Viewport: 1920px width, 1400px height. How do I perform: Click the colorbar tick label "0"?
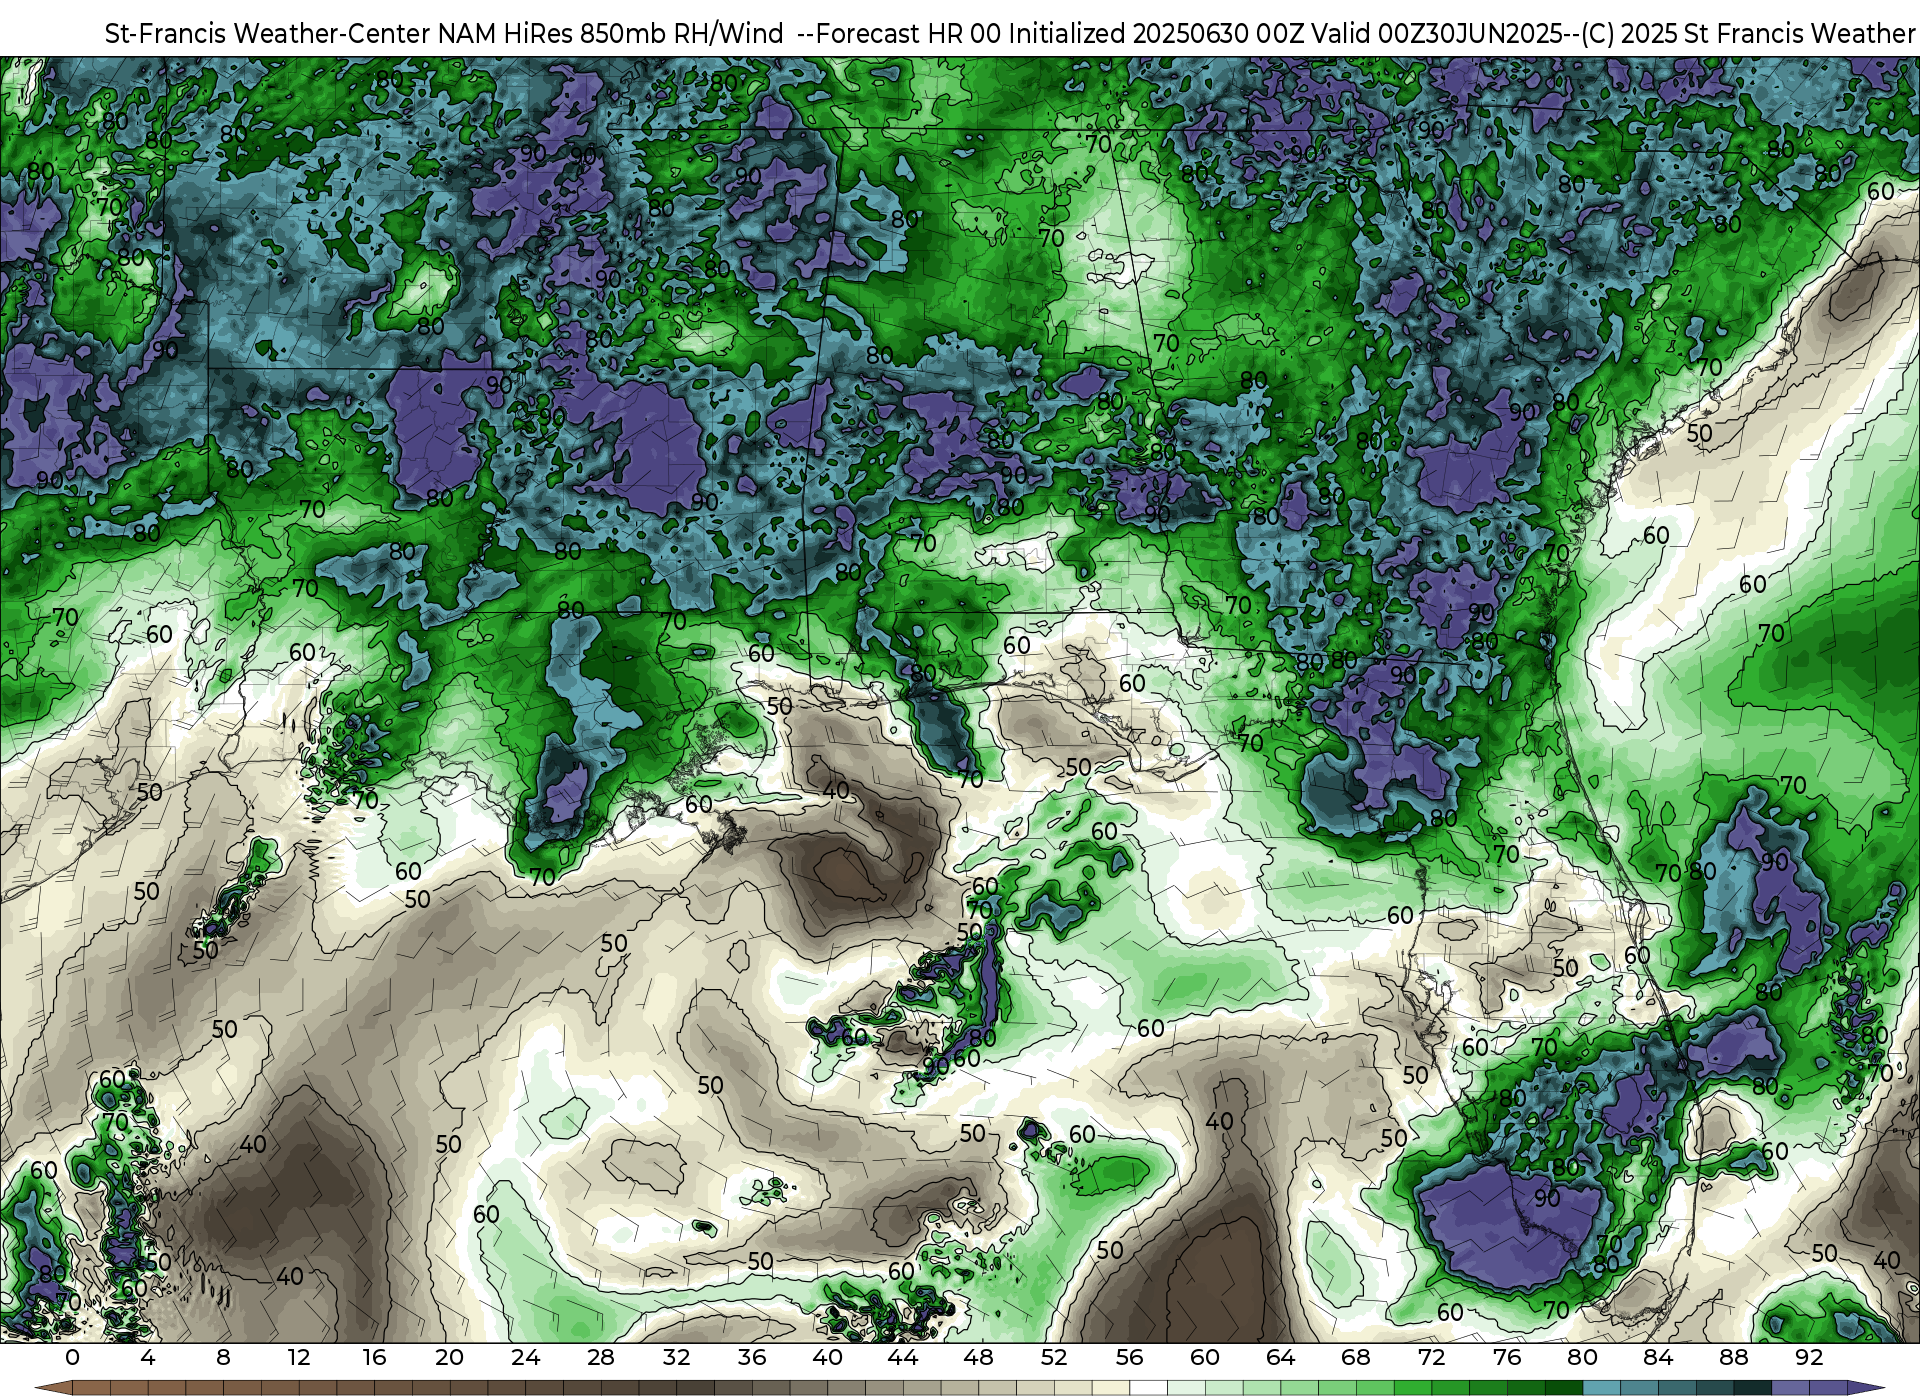[72, 1358]
